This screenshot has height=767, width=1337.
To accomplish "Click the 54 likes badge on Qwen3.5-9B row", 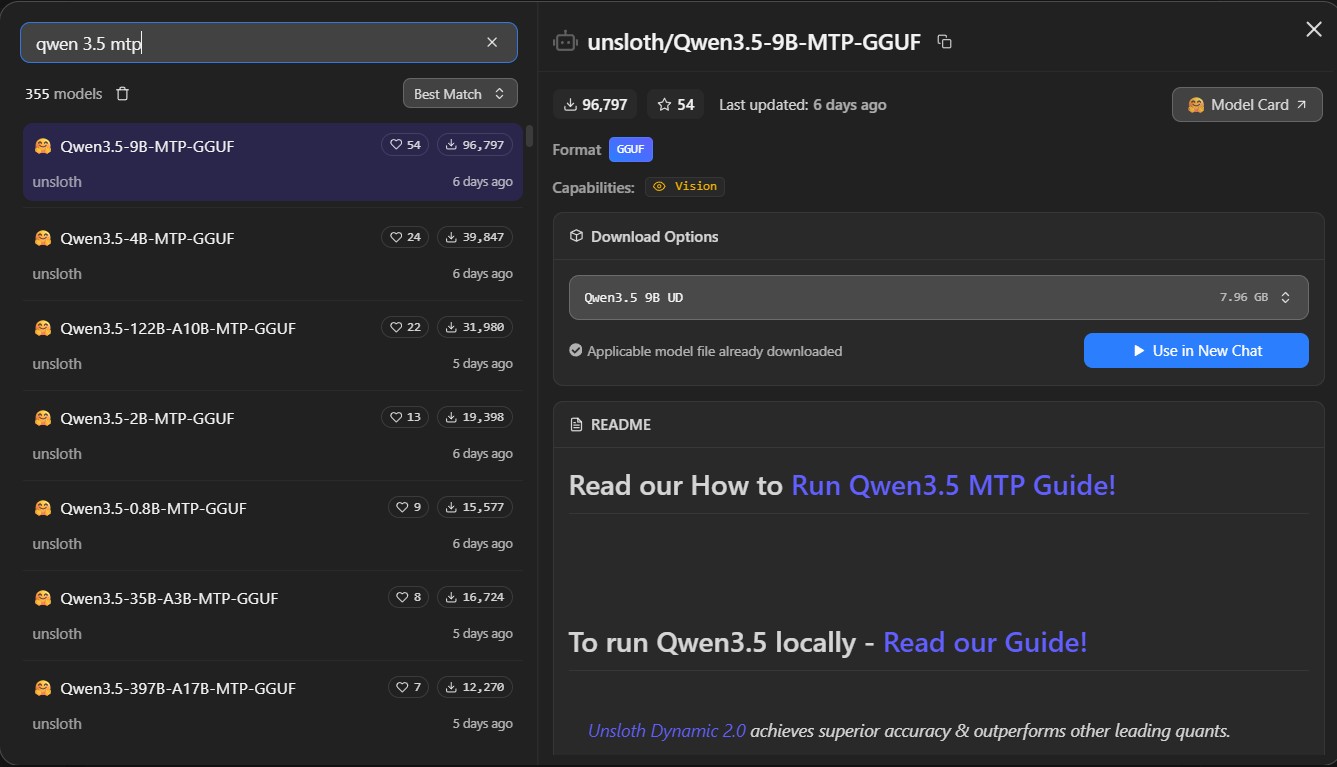I will click(x=405, y=145).
